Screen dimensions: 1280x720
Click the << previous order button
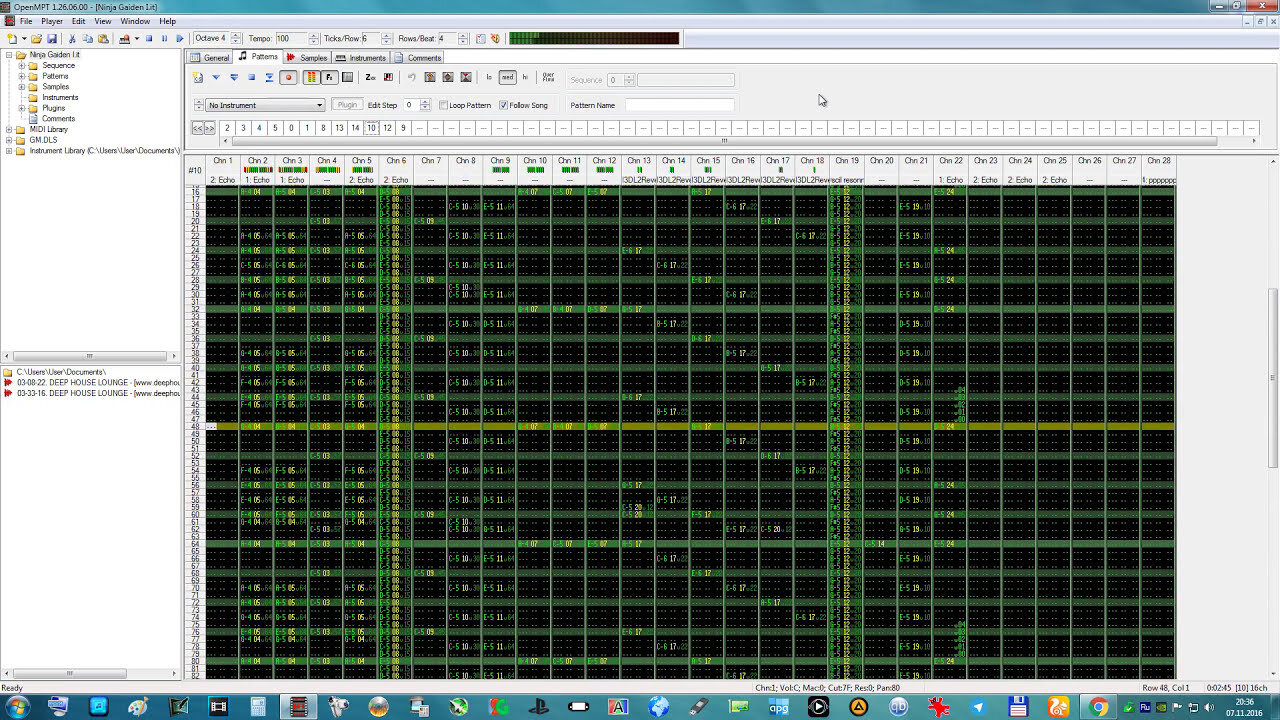[x=198, y=128]
